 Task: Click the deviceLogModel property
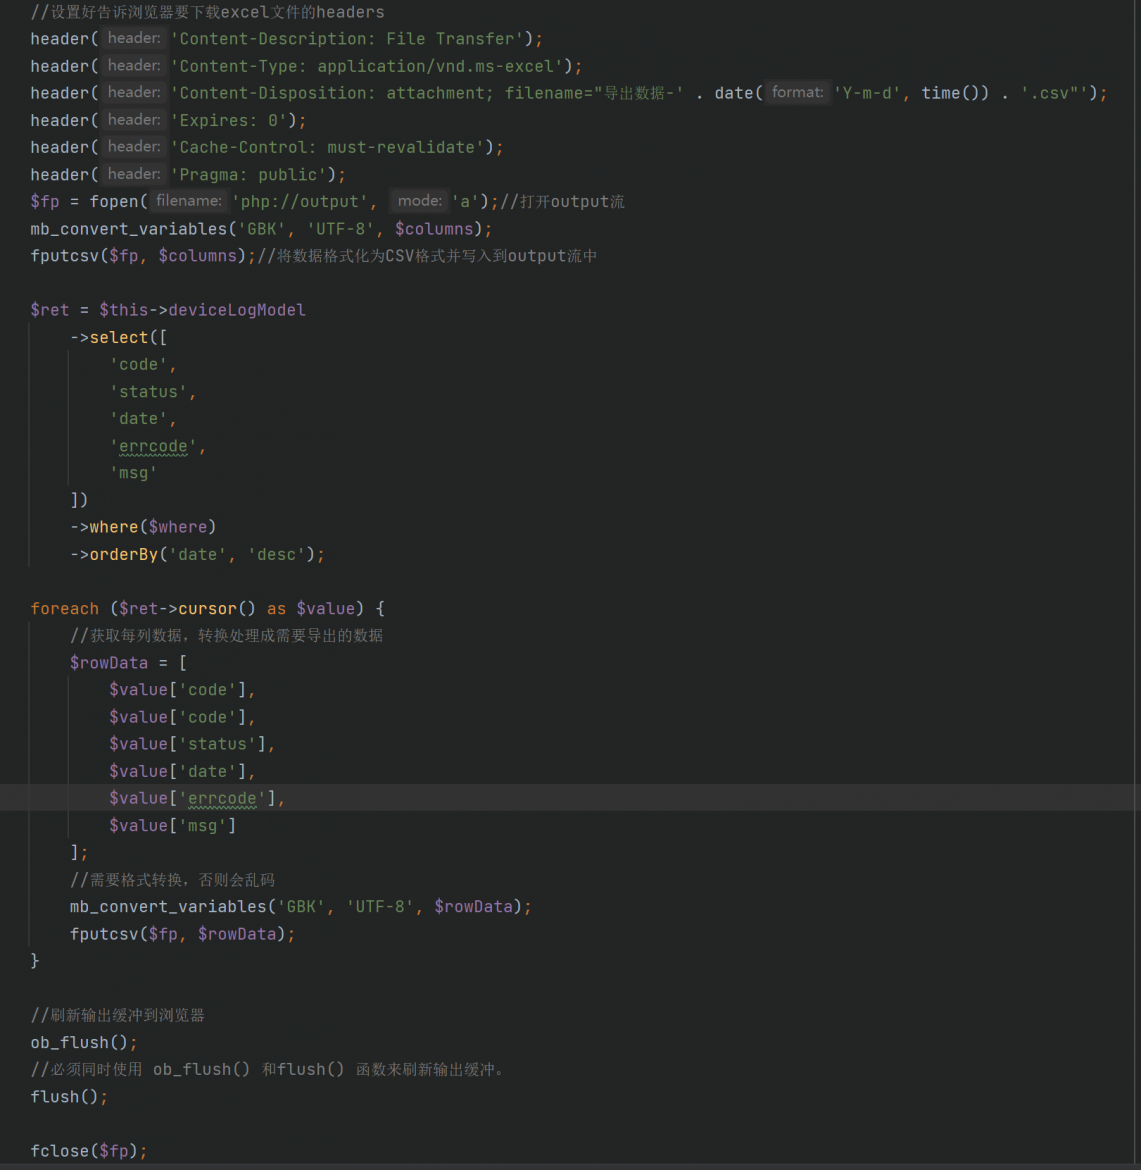tap(237, 310)
